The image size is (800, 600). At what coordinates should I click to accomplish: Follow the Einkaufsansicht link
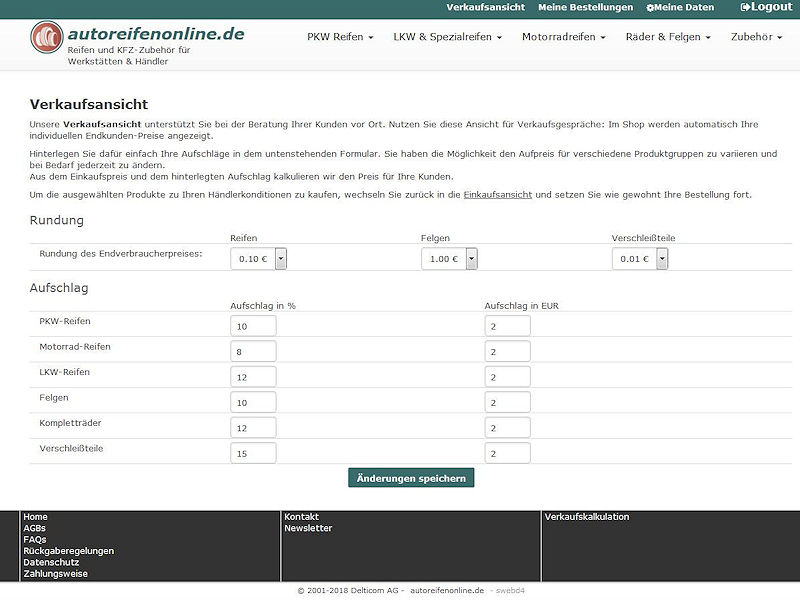(497, 194)
